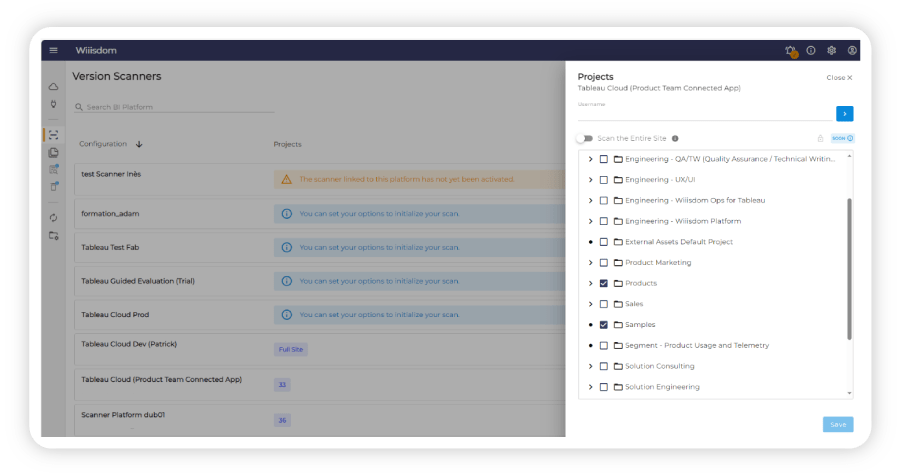Expand the Products project
The height and width of the screenshot is (474, 900).
(x=591, y=283)
